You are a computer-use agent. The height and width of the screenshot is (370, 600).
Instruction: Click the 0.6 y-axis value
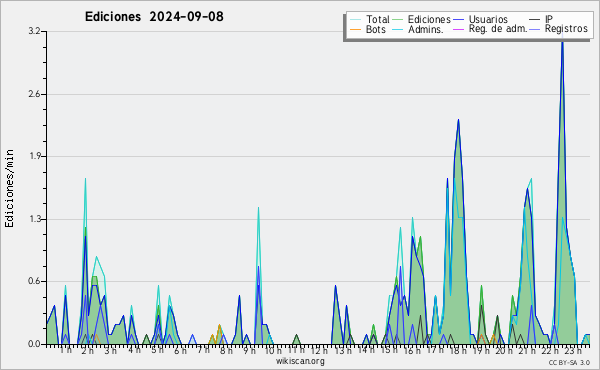tap(34, 281)
